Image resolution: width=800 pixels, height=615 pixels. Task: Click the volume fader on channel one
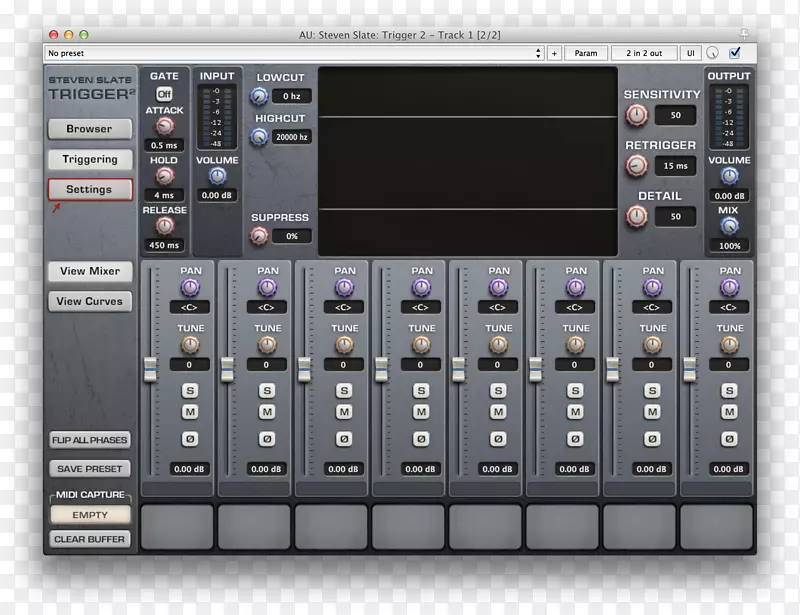151,369
